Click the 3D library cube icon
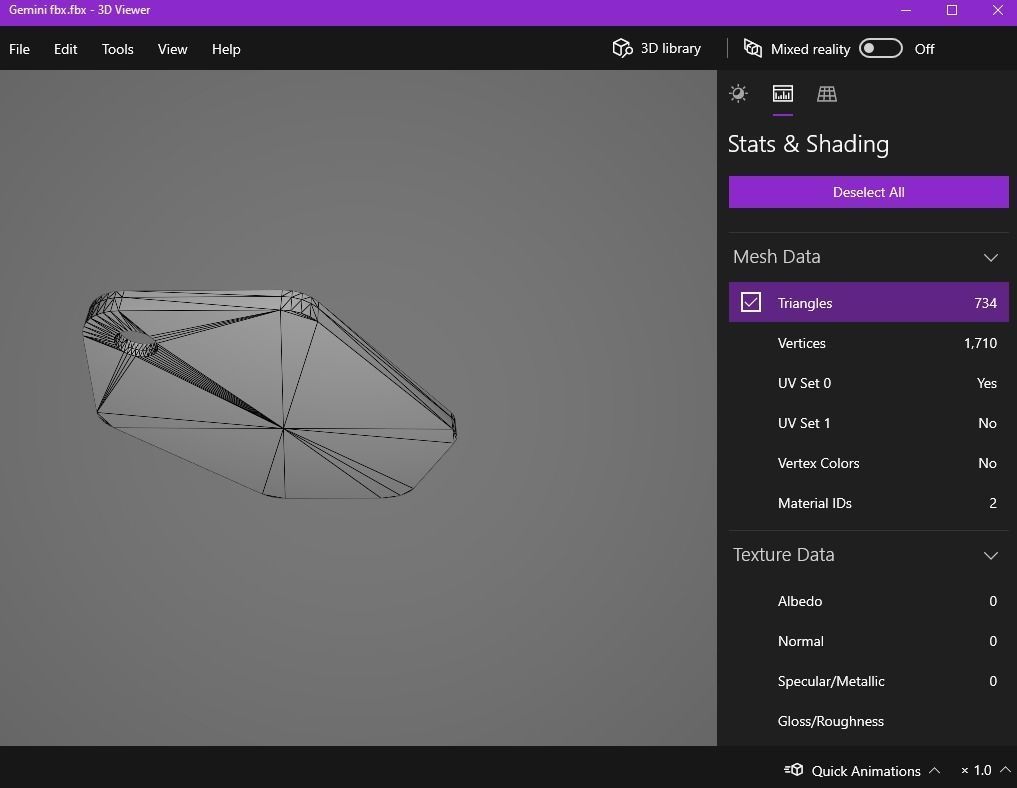The width and height of the screenshot is (1017, 788). [x=622, y=48]
